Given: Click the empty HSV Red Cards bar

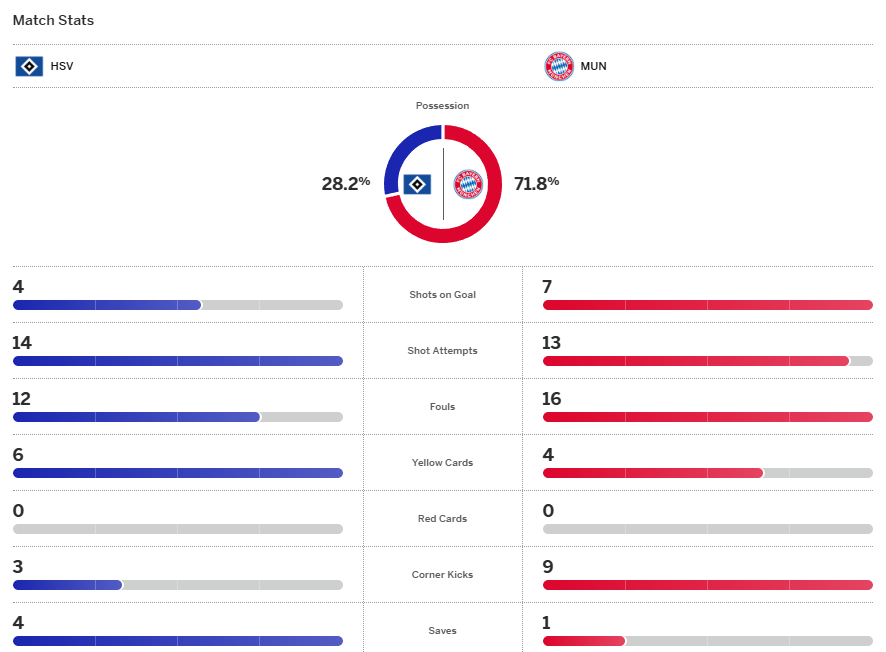Looking at the screenshot, I should coord(177,529).
